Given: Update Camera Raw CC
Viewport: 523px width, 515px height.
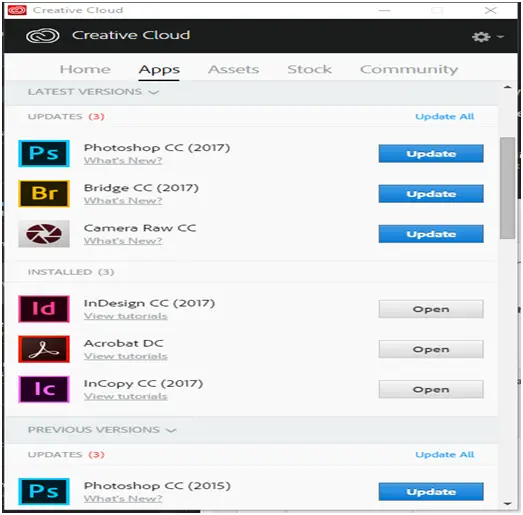Looking at the screenshot, I should 431,234.
